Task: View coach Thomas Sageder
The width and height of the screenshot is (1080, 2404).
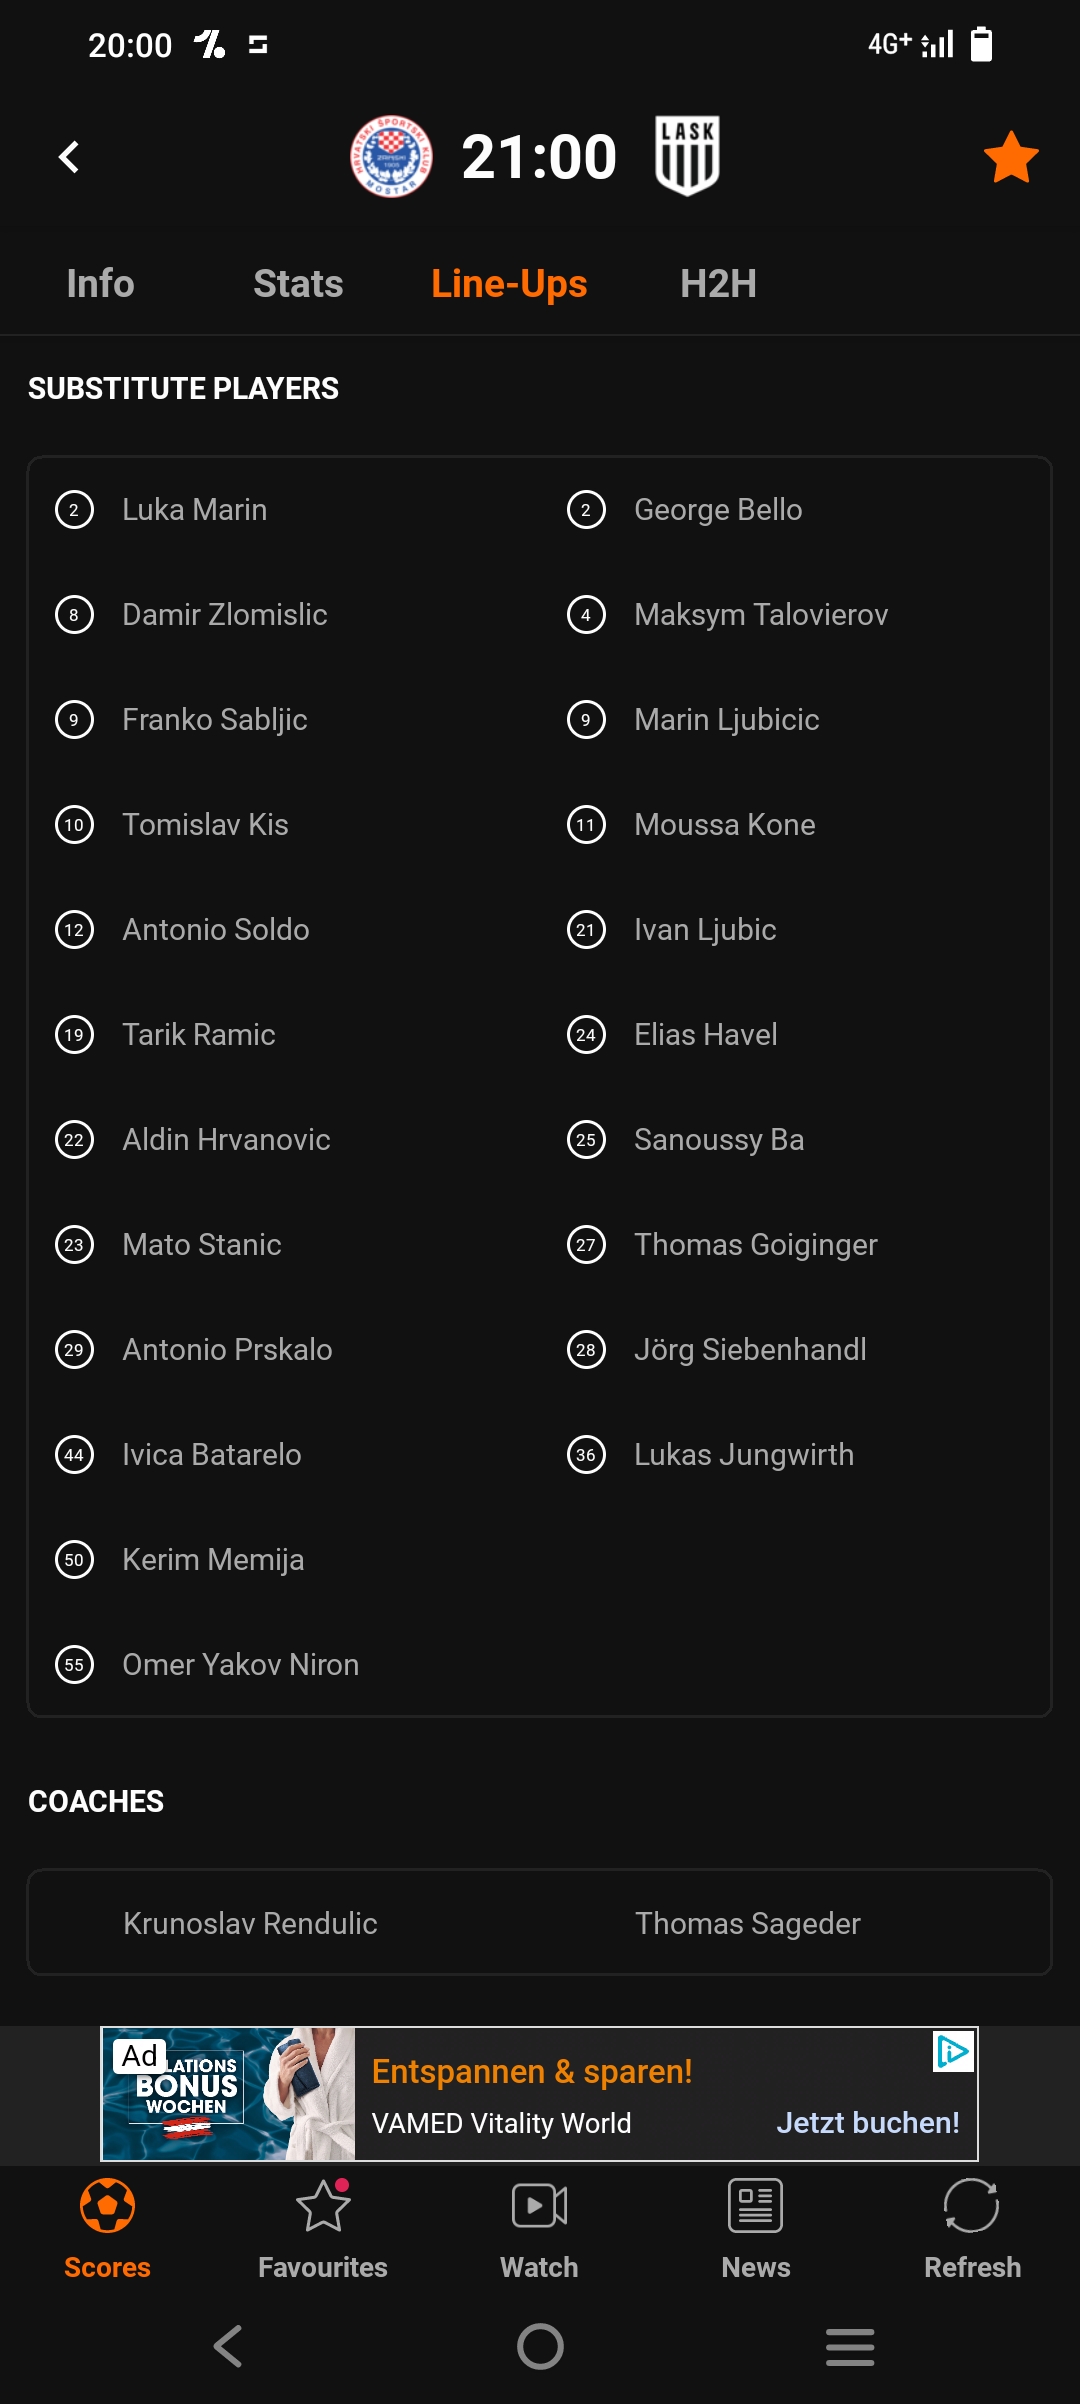Action: [x=748, y=1923]
